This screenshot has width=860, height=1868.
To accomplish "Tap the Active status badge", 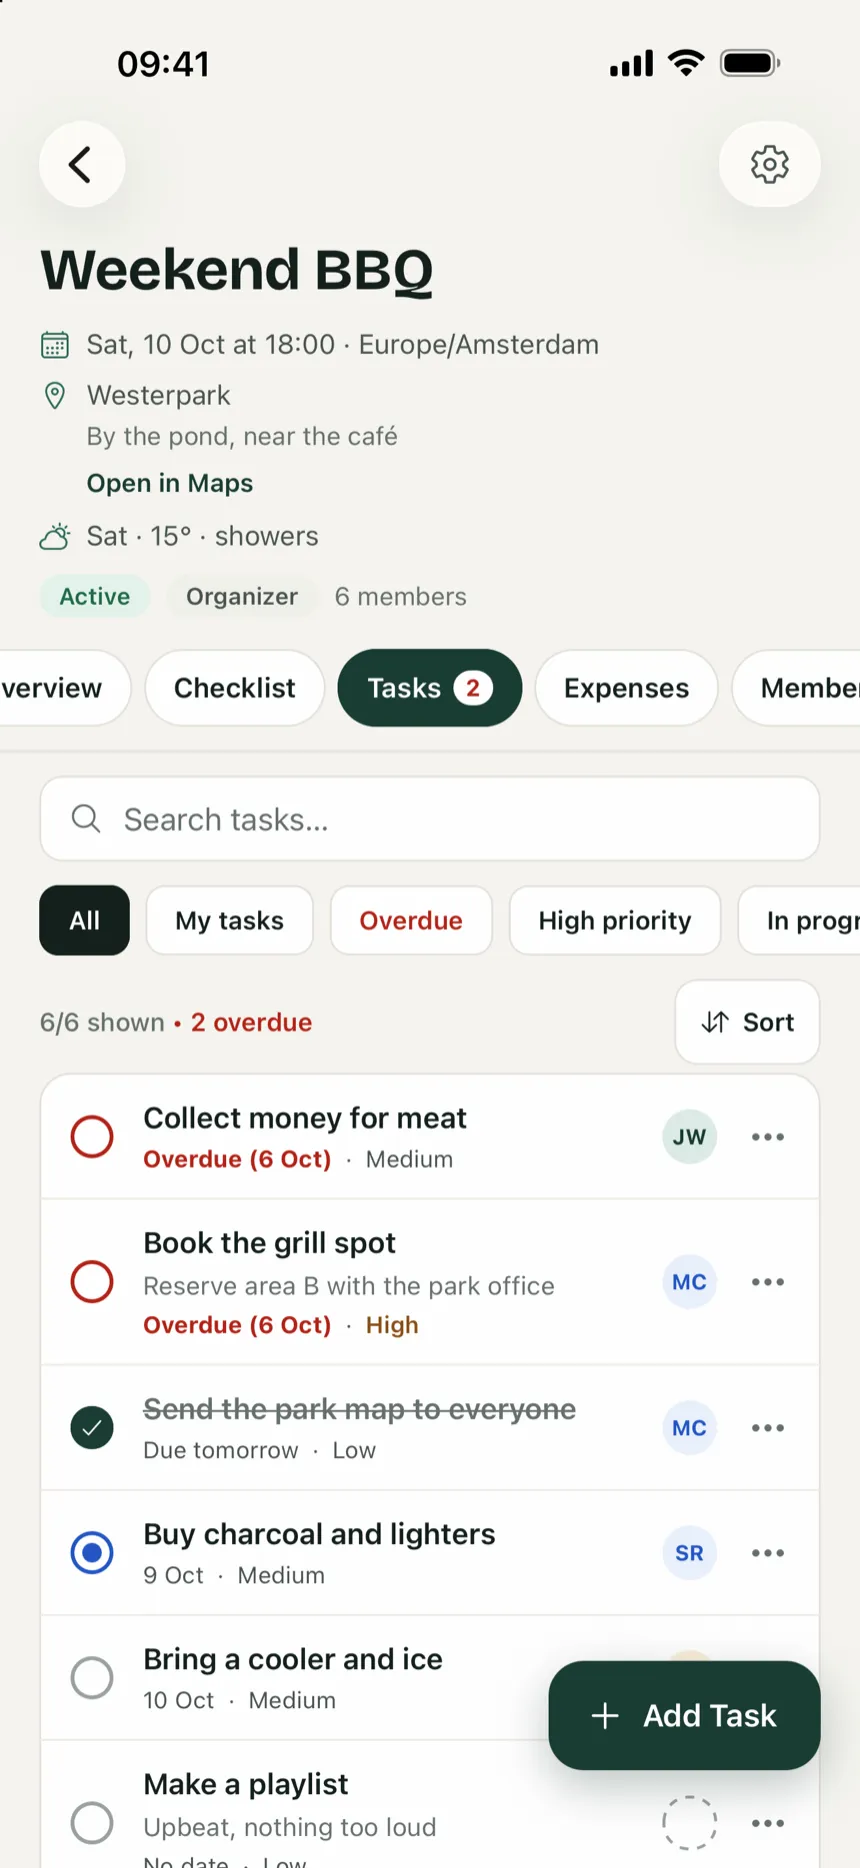I will [x=95, y=597].
